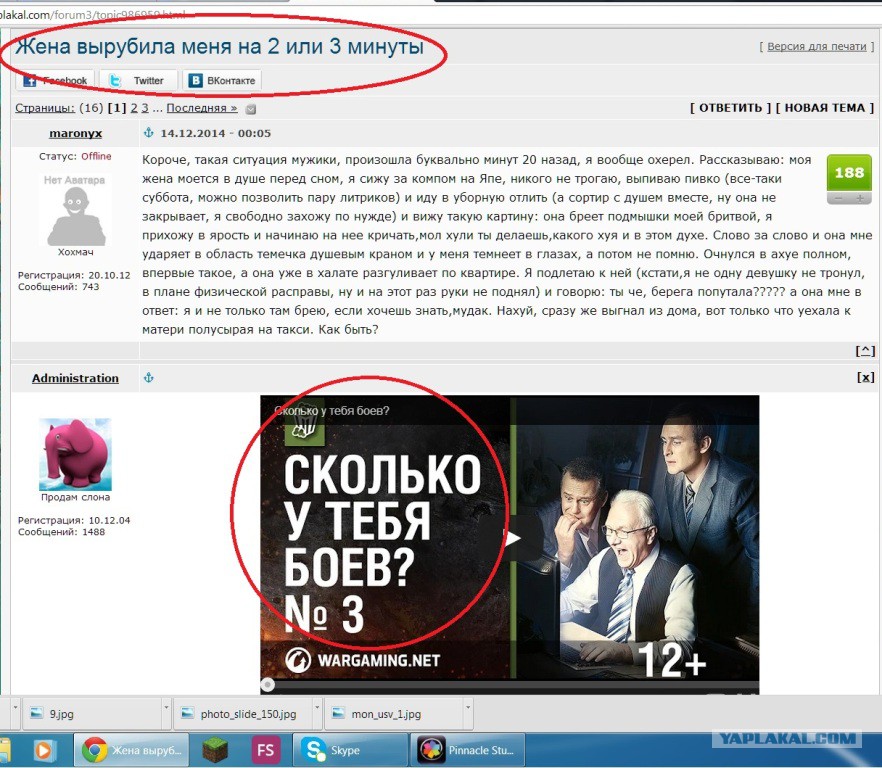Go to page 3 of the topic
The height and width of the screenshot is (768, 882).
(145, 108)
